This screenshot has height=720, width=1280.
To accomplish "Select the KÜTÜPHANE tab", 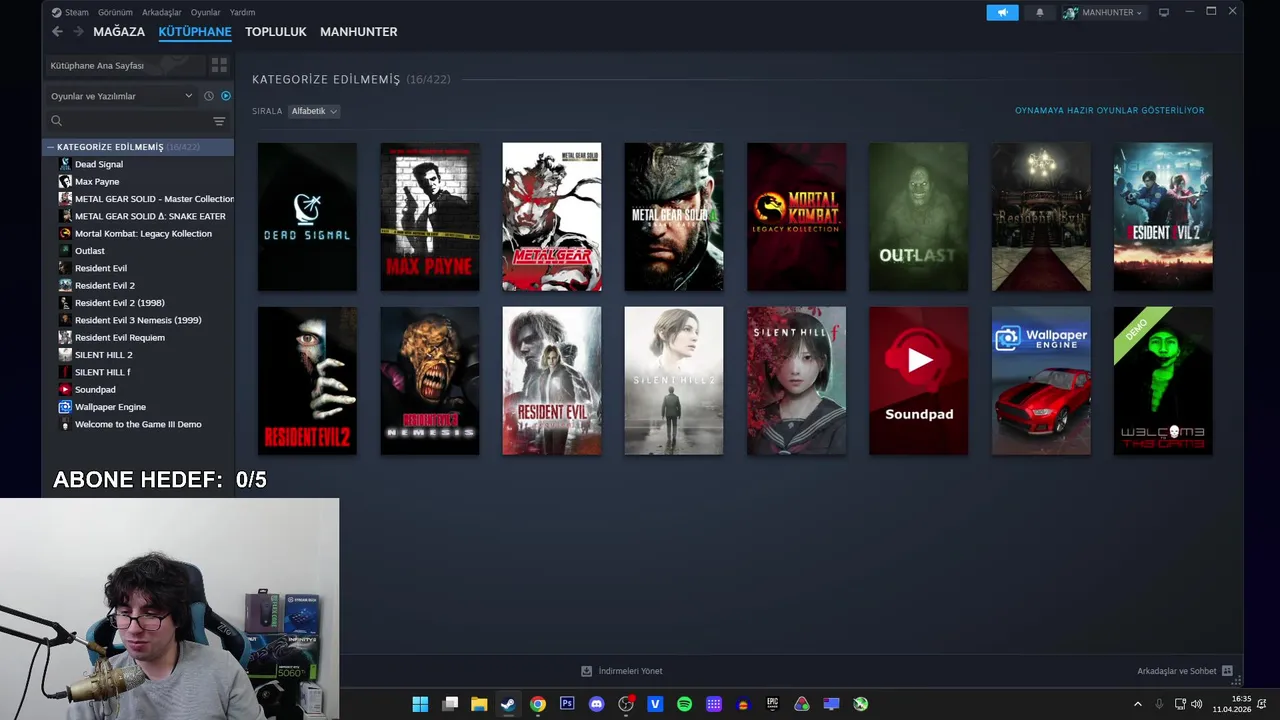I will 195,32.
